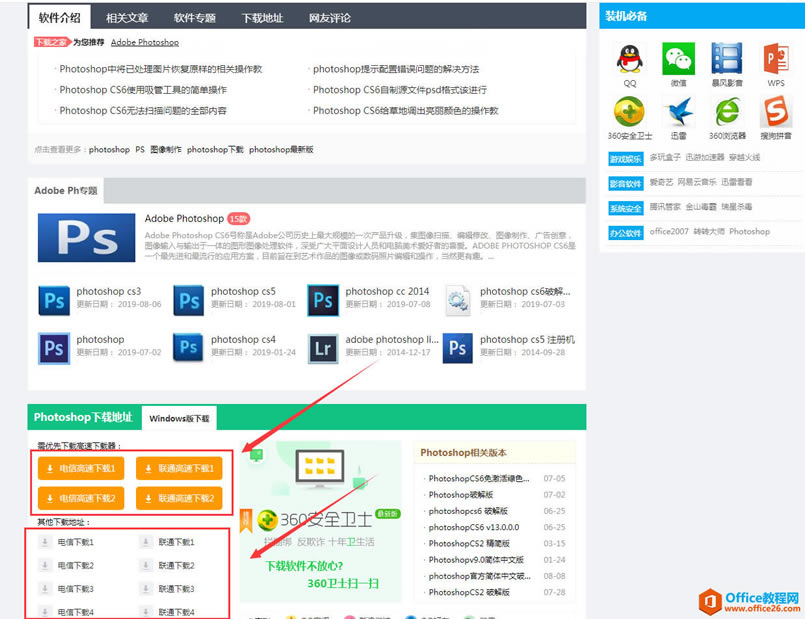
Task: Open the 360浏览器 icon
Action: click(x=726, y=112)
